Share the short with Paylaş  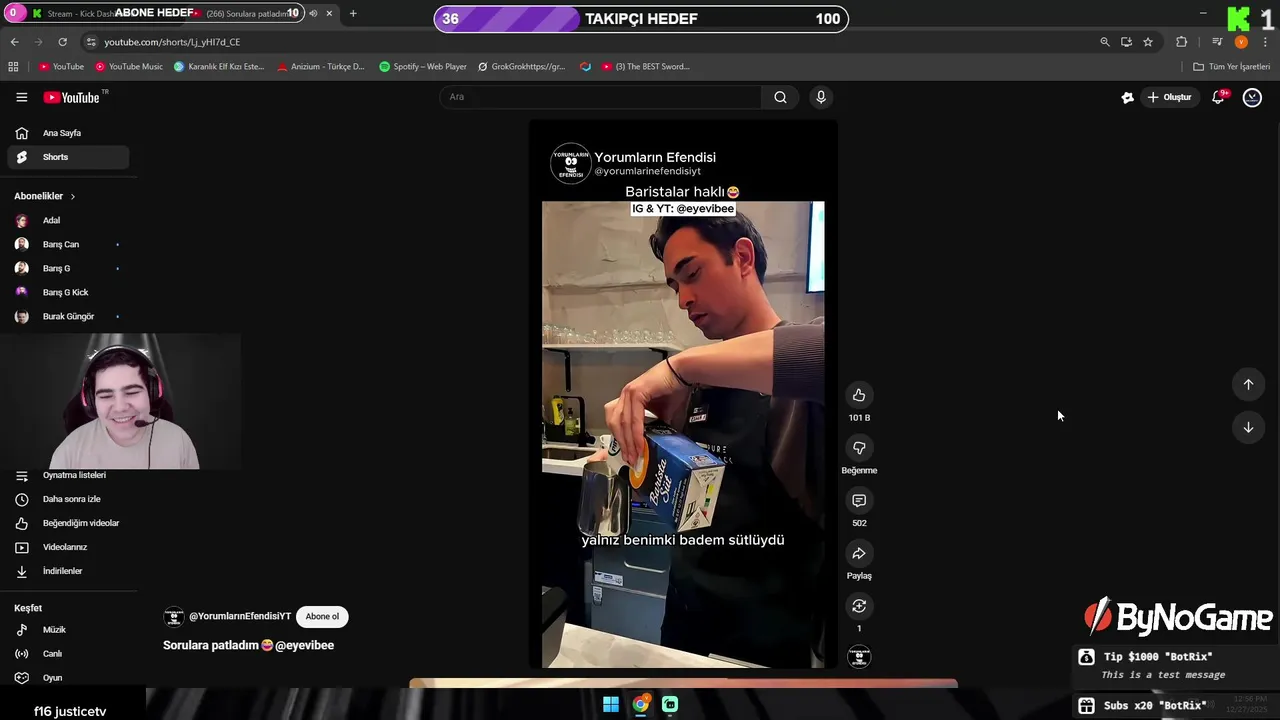[x=859, y=553]
